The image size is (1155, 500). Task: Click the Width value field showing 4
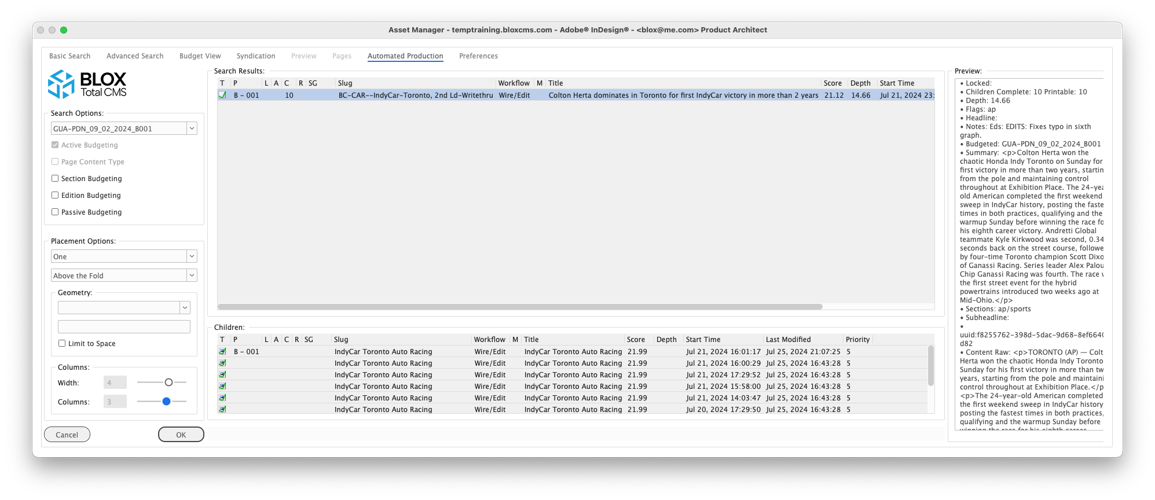(116, 382)
